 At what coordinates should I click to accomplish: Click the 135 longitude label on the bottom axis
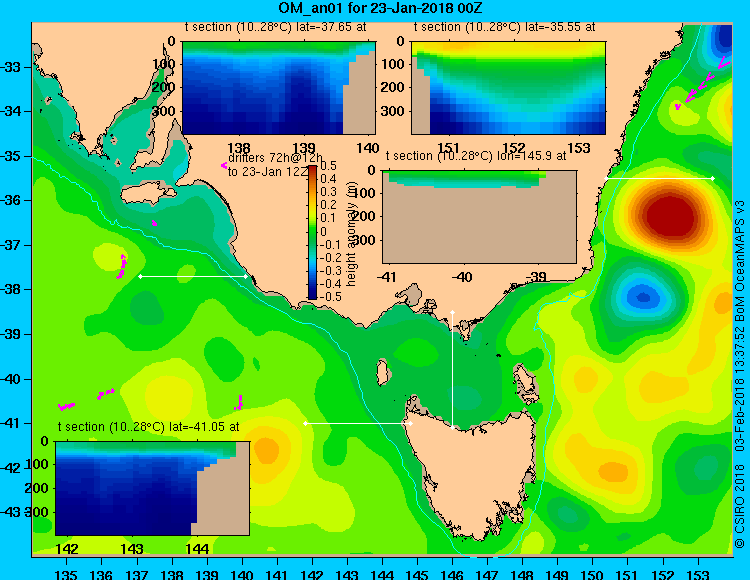(66, 574)
